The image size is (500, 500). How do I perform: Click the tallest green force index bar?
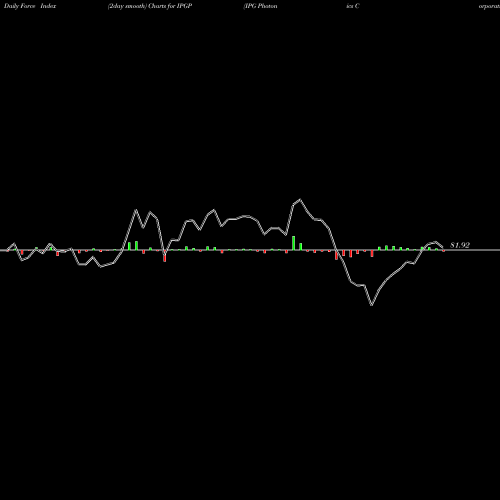click(294, 243)
